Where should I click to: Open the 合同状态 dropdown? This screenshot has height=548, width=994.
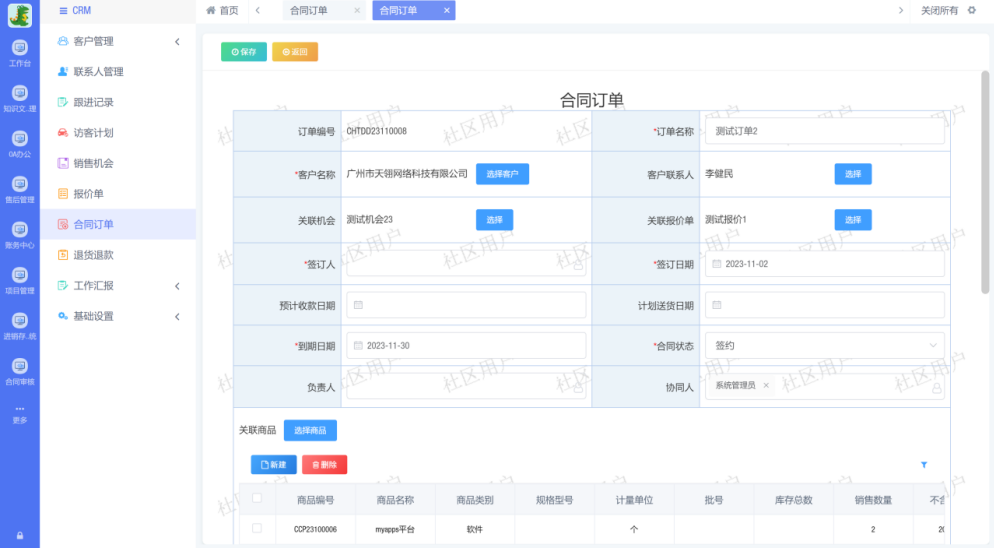pos(824,345)
